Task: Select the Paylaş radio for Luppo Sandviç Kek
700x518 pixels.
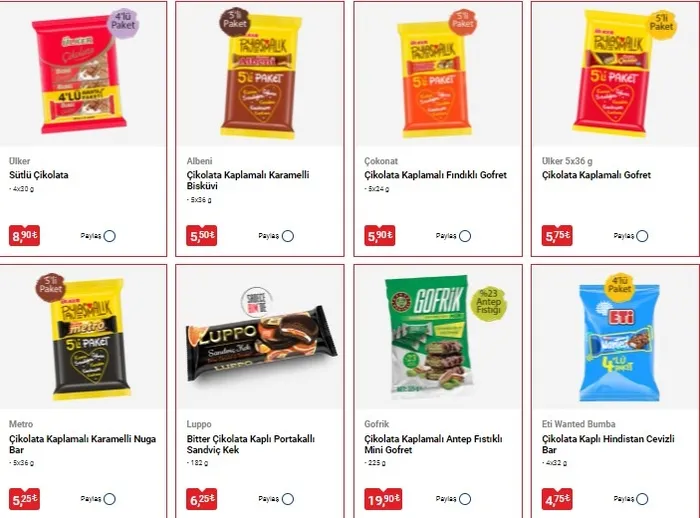Action: click(288, 499)
